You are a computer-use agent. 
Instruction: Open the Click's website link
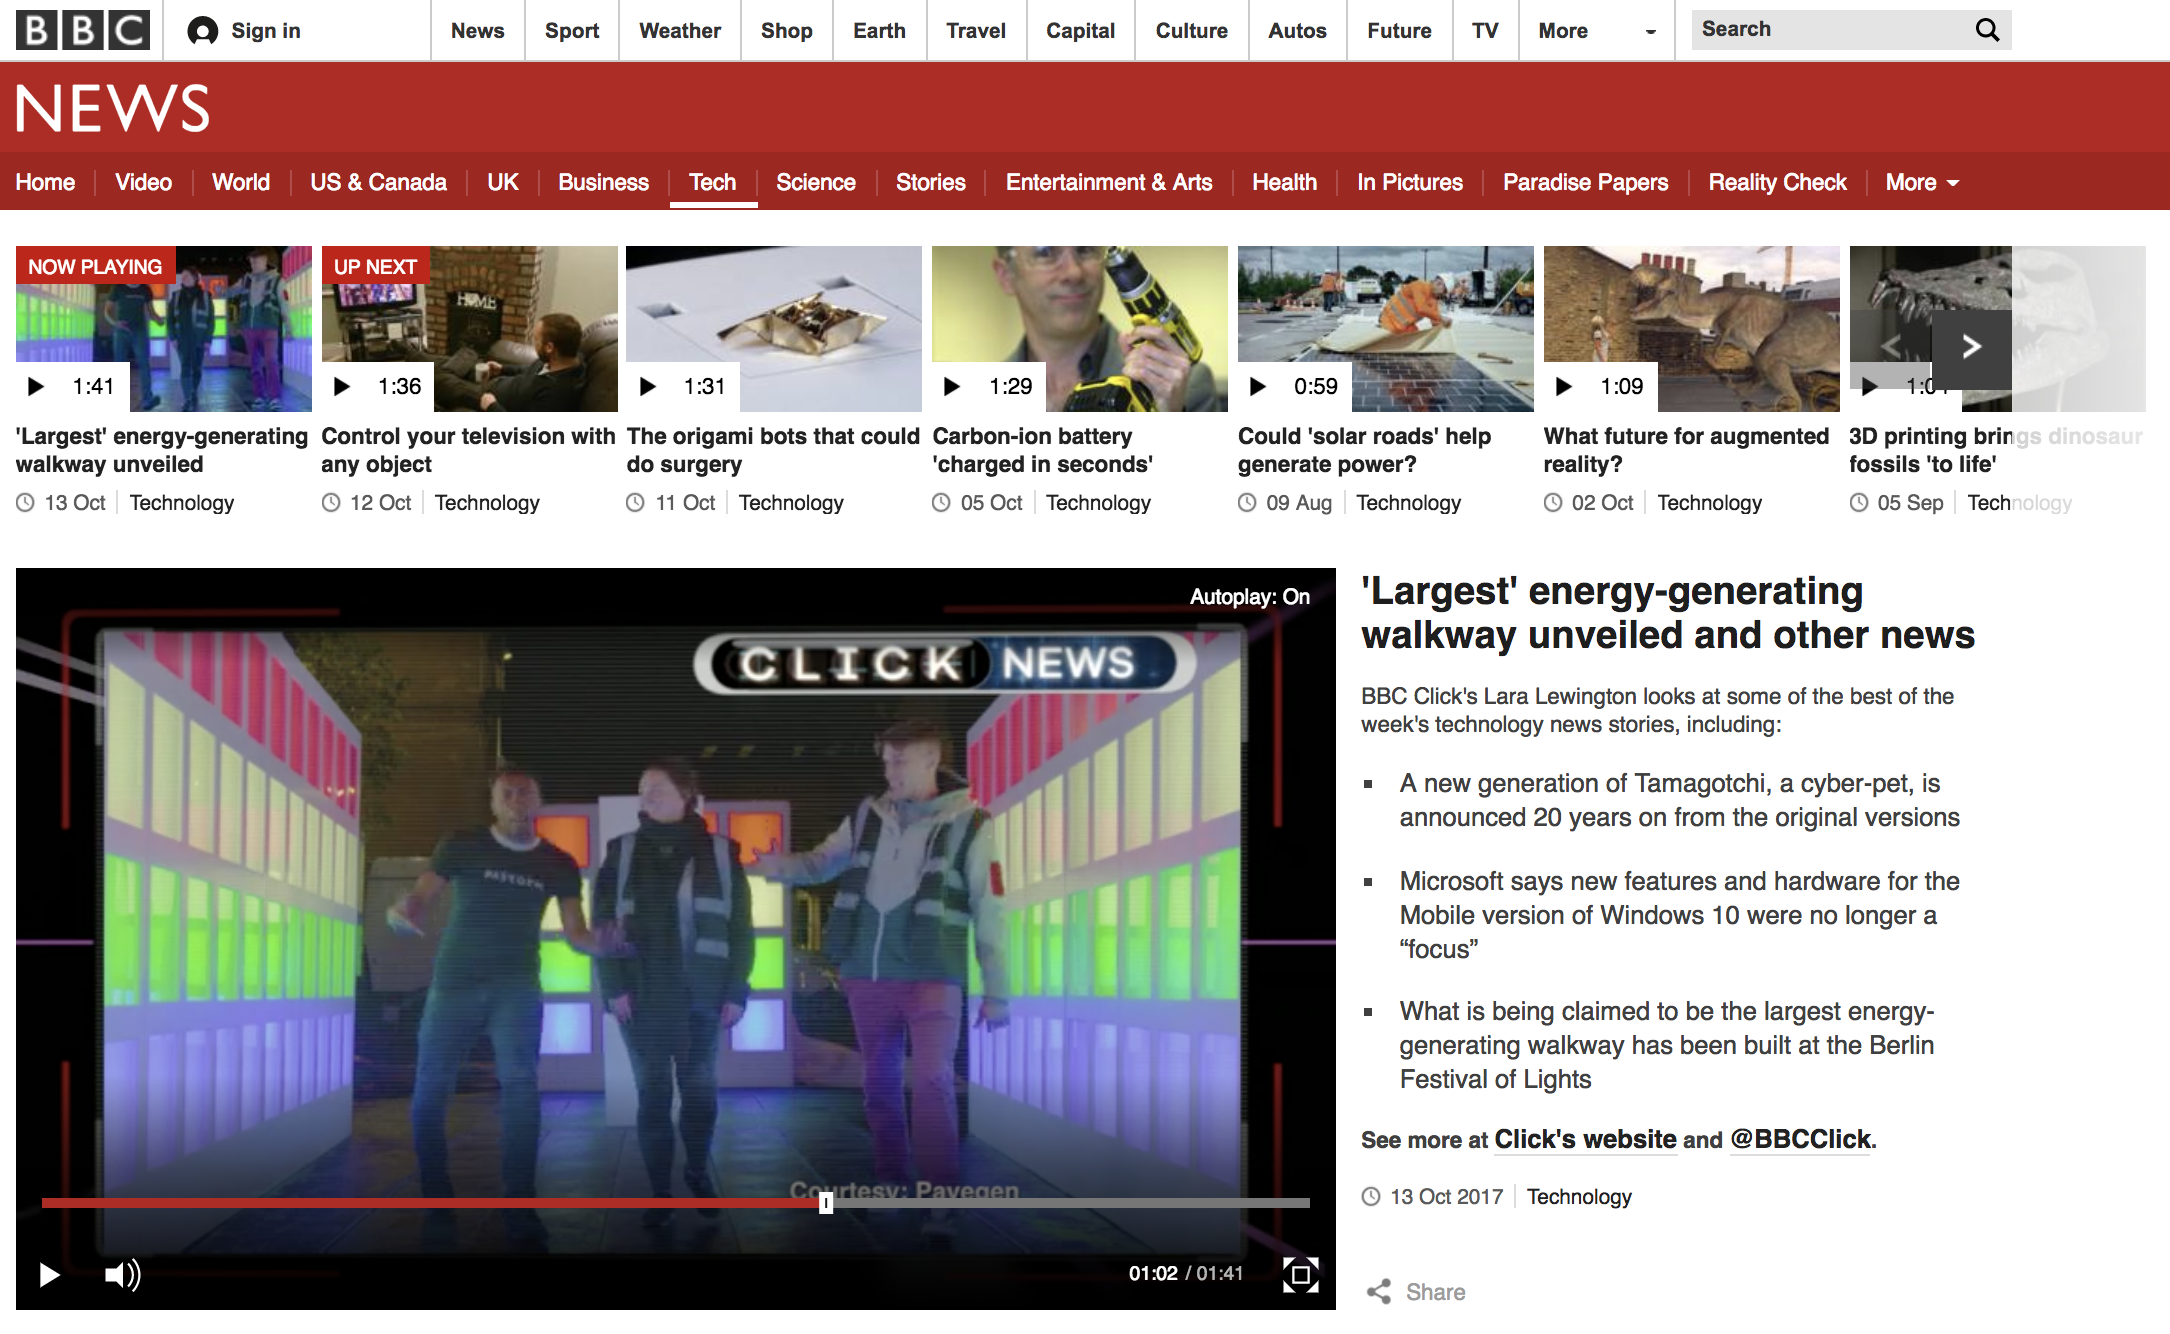1585,1139
